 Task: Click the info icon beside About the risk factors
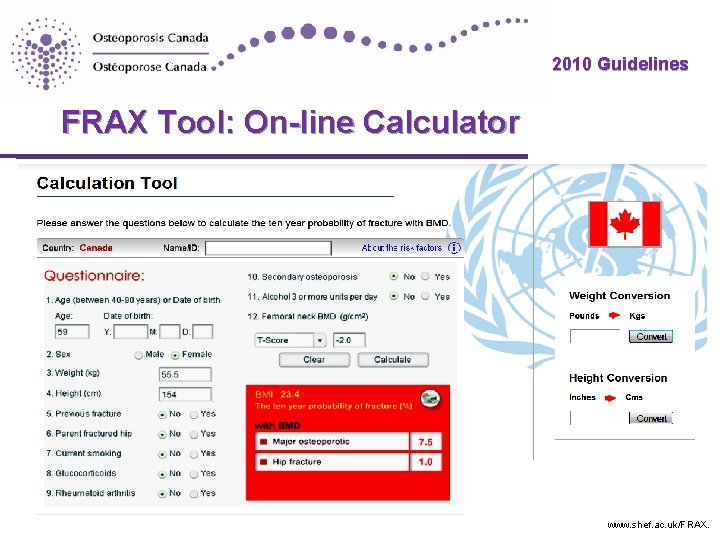454,248
